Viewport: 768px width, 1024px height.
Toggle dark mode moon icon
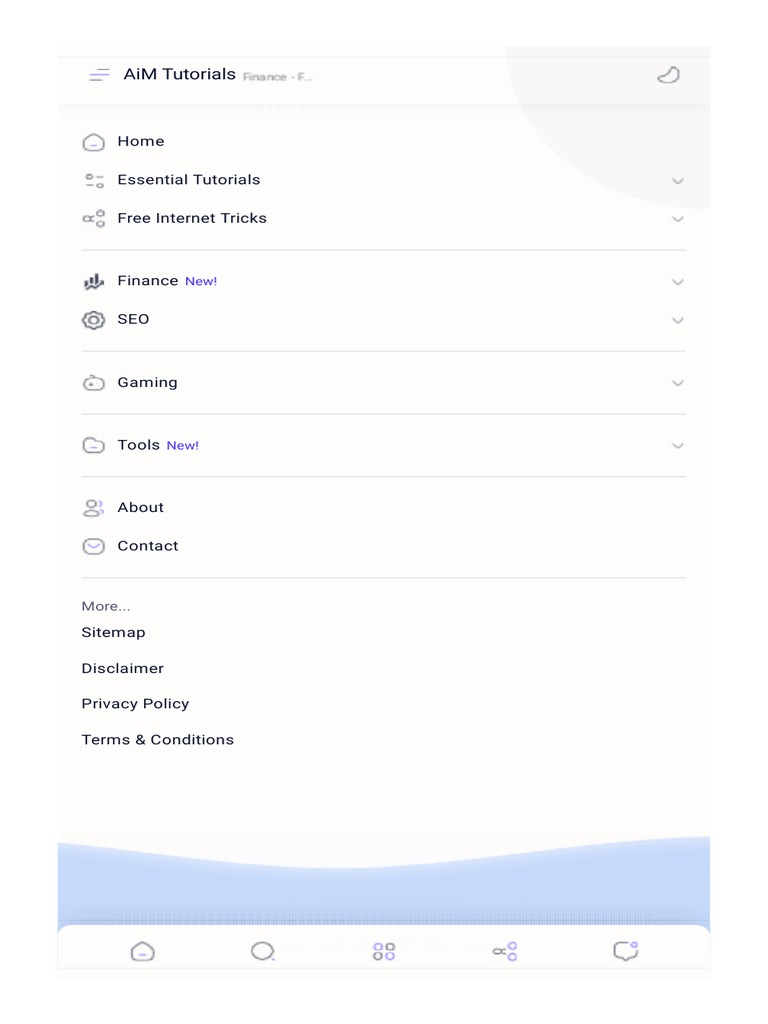(668, 75)
